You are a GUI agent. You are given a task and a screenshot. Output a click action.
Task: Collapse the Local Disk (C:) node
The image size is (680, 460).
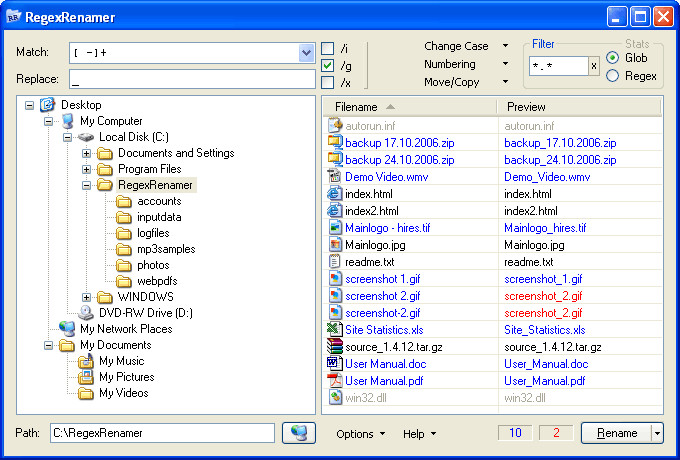pyautogui.click(x=67, y=137)
